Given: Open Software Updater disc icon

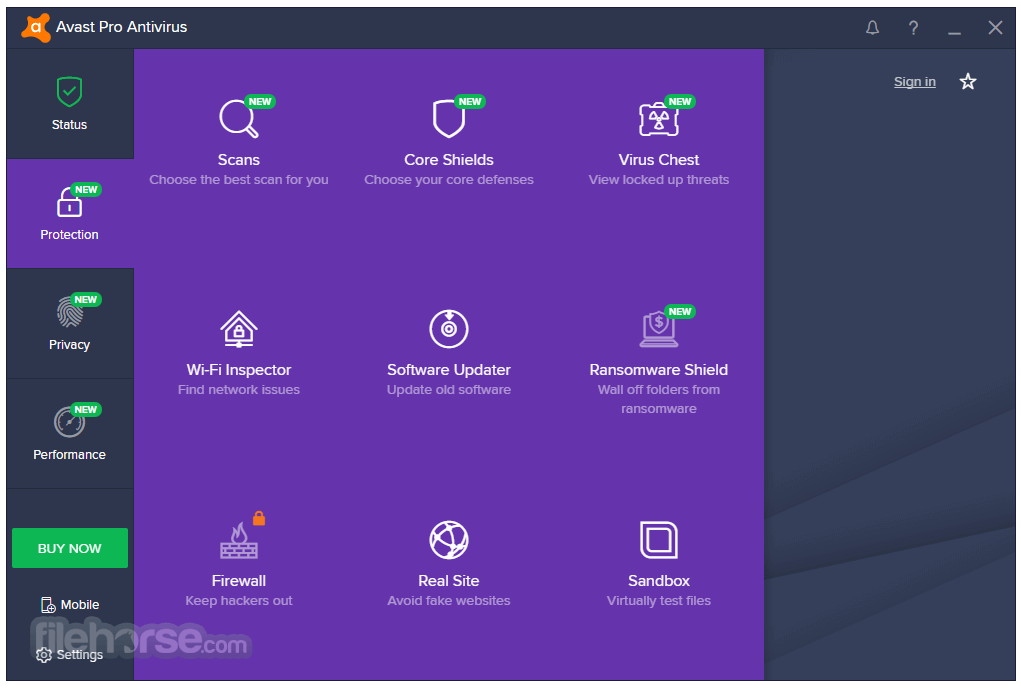Looking at the screenshot, I should 449,329.
